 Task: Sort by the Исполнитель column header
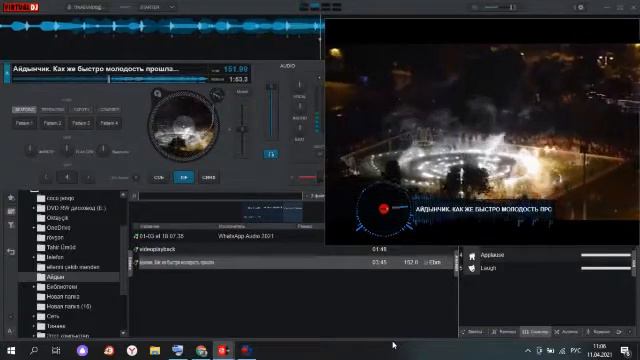pos(231,226)
